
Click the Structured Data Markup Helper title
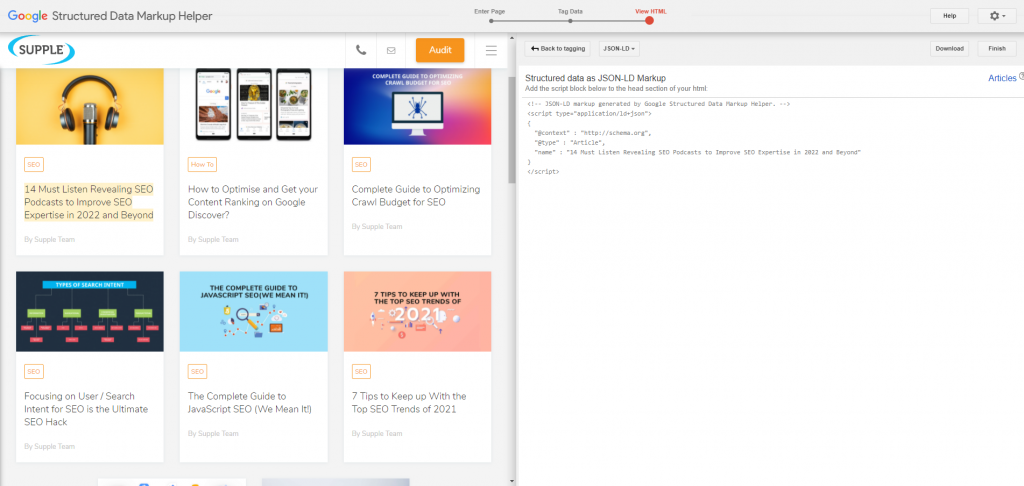pos(131,16)
